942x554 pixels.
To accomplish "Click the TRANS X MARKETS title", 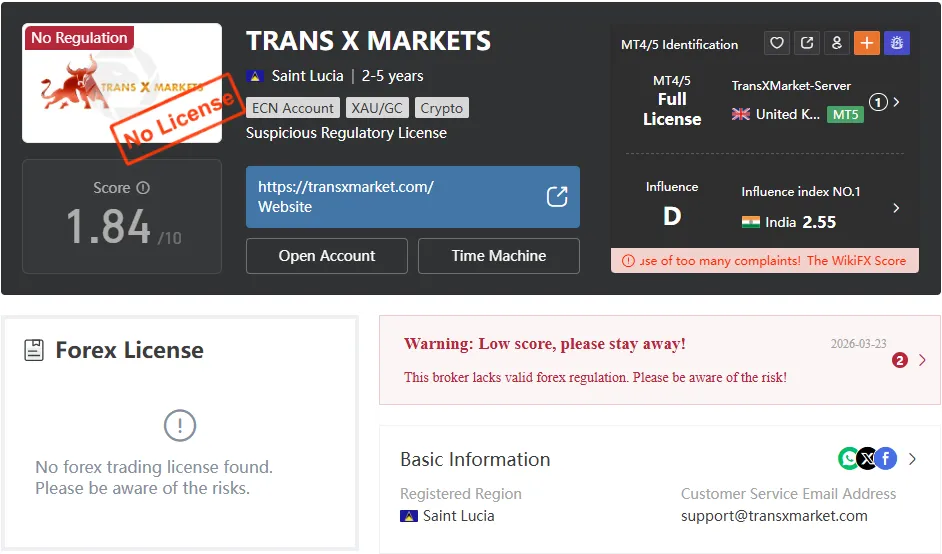I will click(368, 41).
